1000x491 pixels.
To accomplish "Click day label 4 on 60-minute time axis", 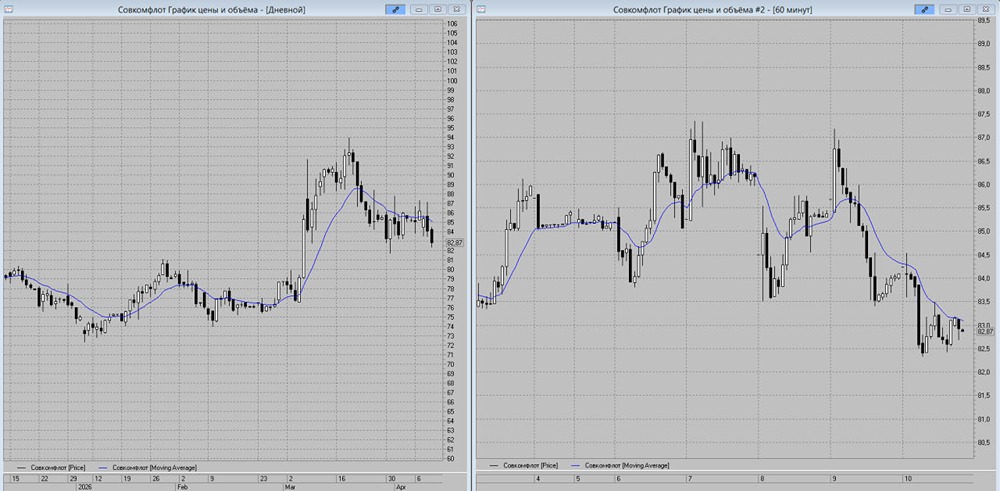I will tap(538, 478).
